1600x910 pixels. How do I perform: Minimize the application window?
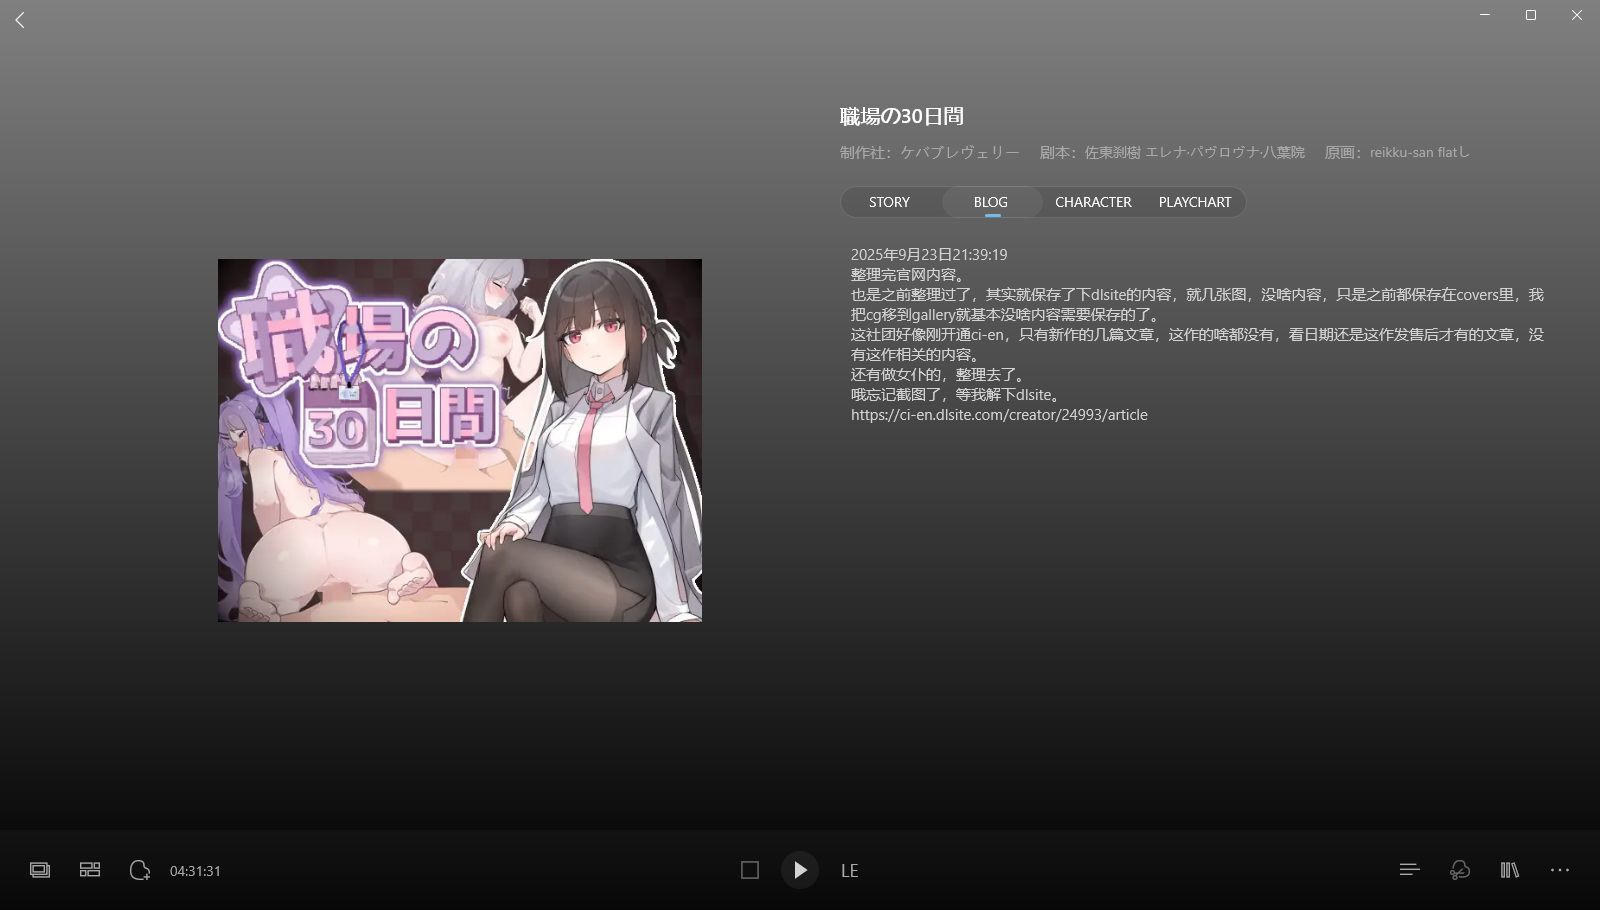tap(1485, 15)
